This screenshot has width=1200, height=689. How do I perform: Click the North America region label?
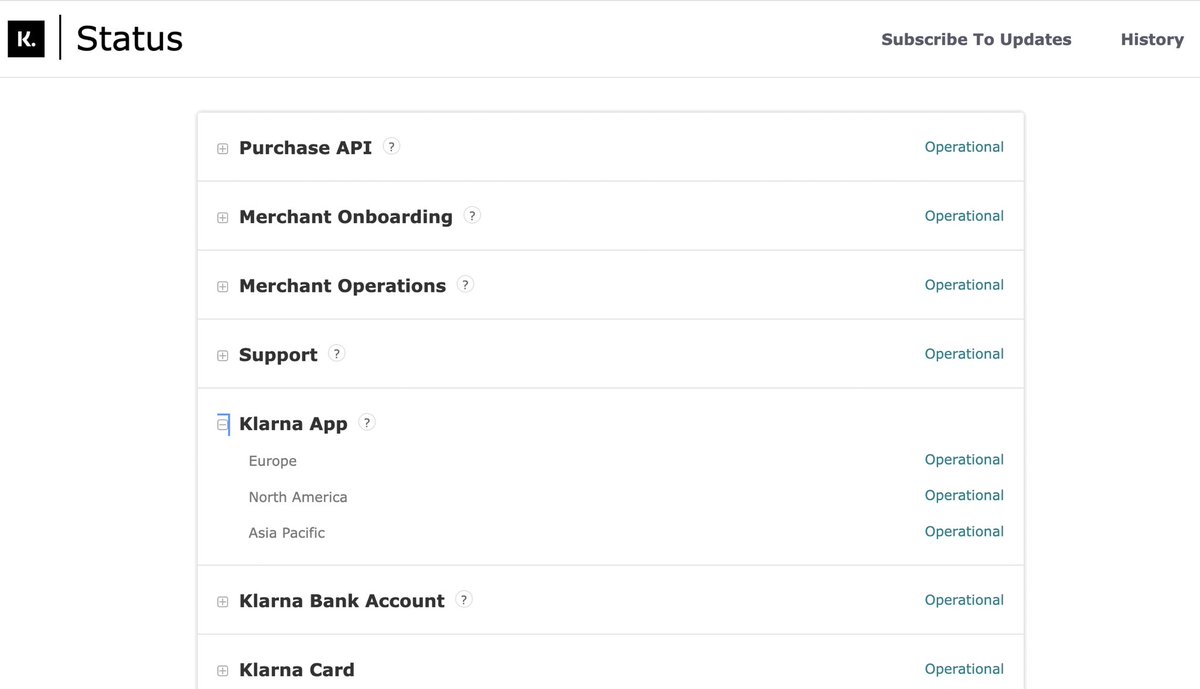click(298, 497)
